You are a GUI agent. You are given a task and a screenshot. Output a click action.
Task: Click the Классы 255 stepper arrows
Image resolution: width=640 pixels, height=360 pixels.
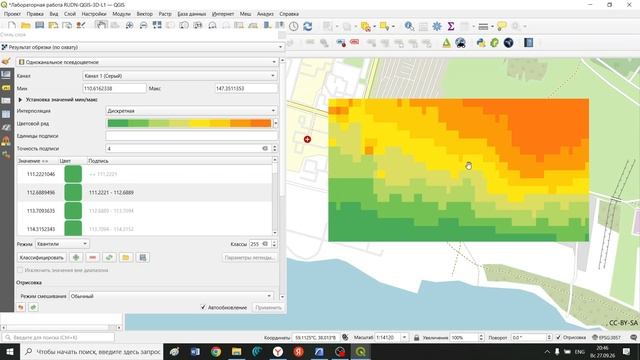click(x=274, y=244)
